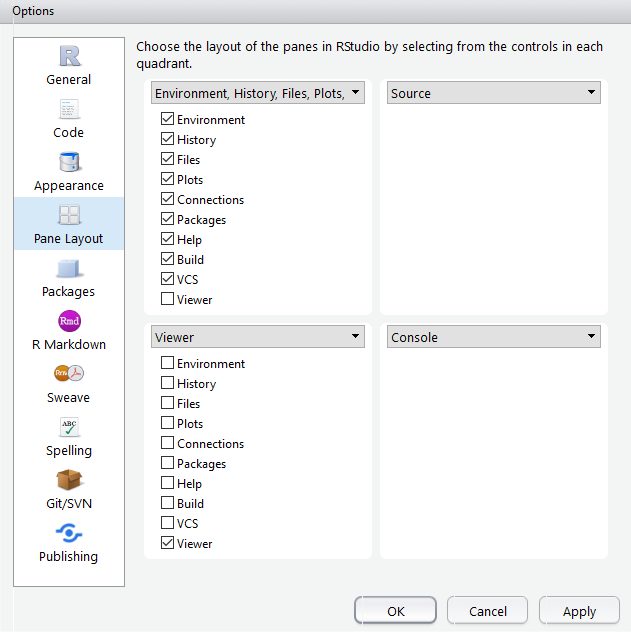Viewport: 631px width, 632px height.
Task: Select the Code section icon
Action: 69,109
